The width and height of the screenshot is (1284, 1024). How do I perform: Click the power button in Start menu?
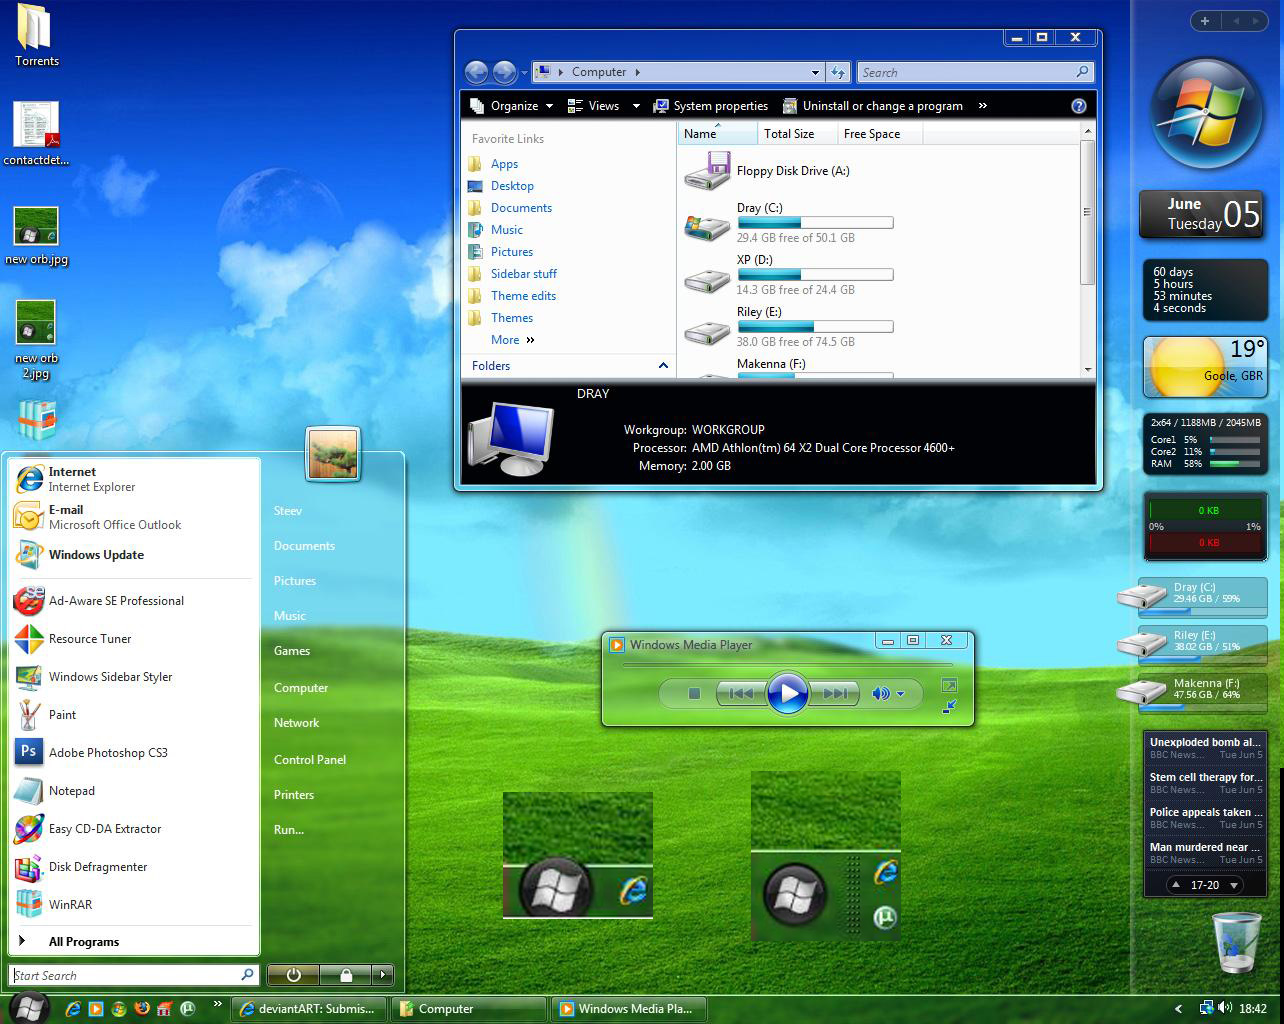[x=294, y=974]
